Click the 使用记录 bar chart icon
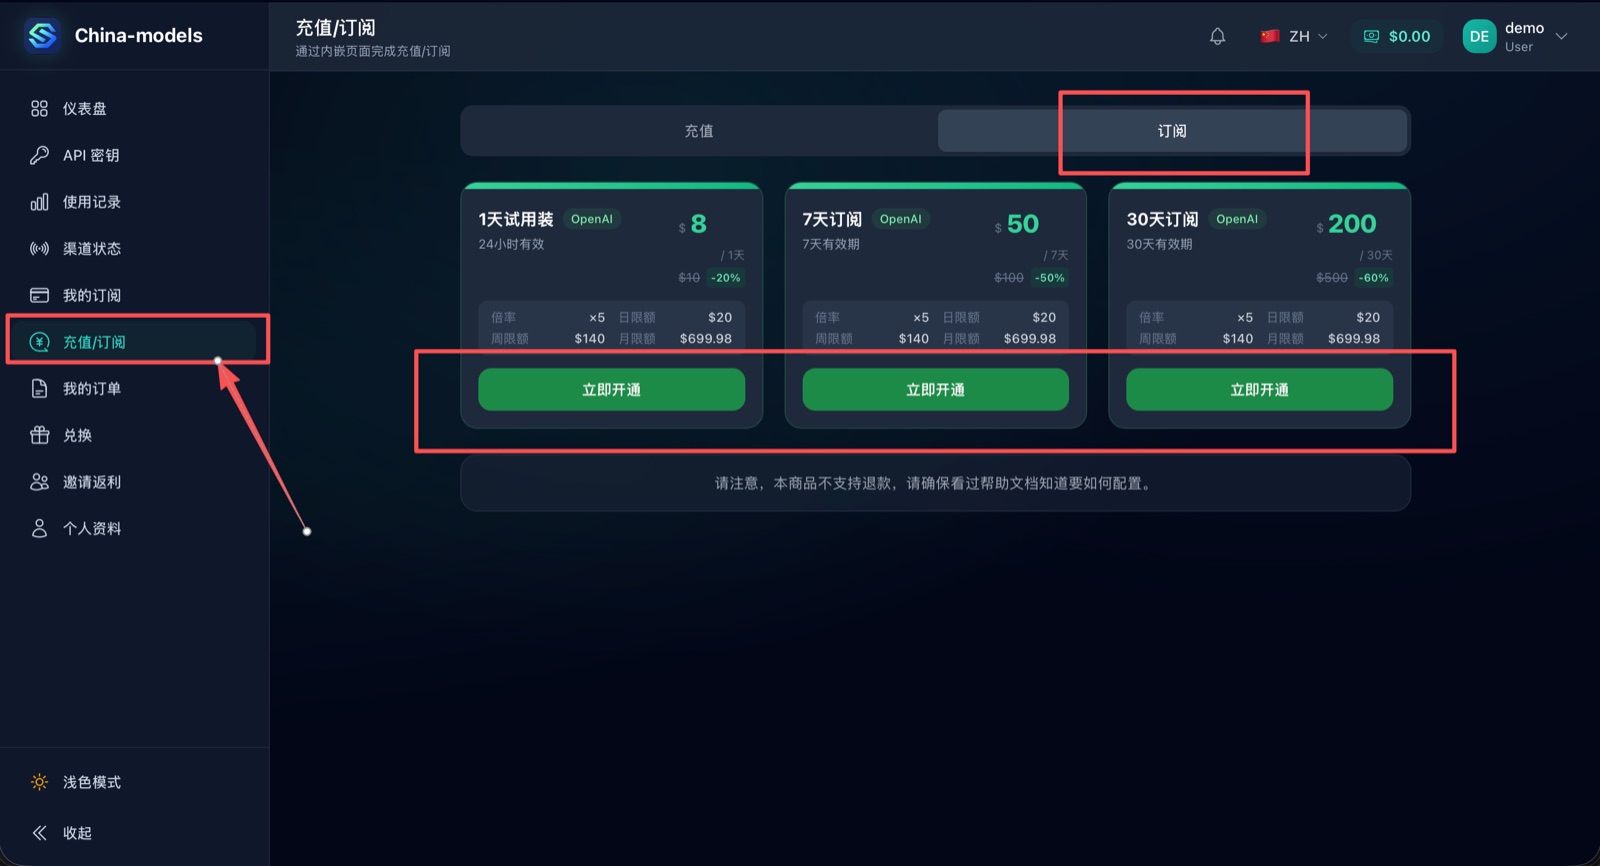 pyautogui.click(x=39, y=202)
